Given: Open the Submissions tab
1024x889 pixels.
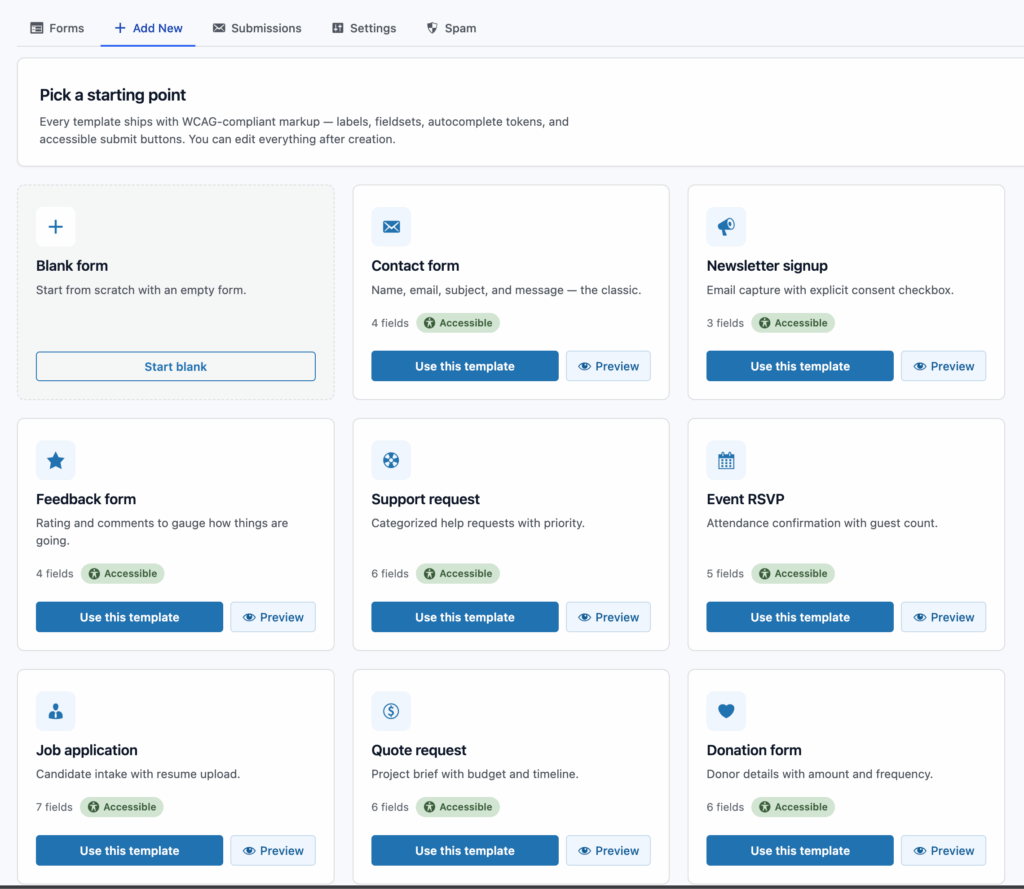Looking at the screenshot, I should pos(257,28).
